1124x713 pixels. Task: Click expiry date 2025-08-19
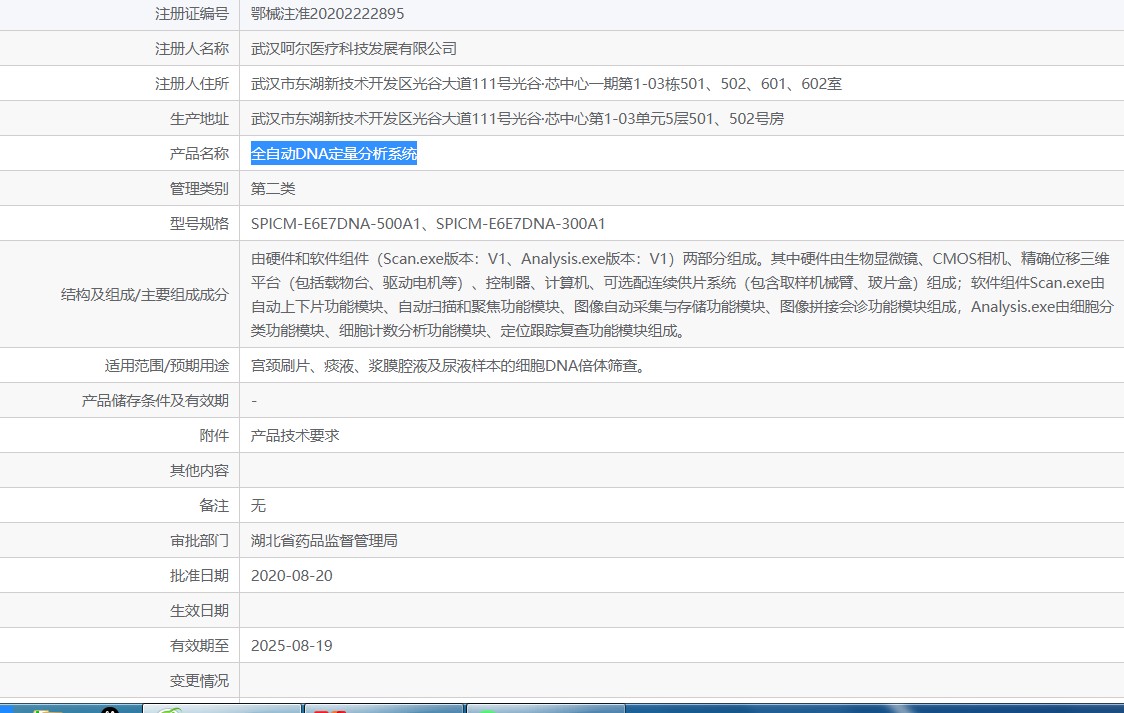292,646
